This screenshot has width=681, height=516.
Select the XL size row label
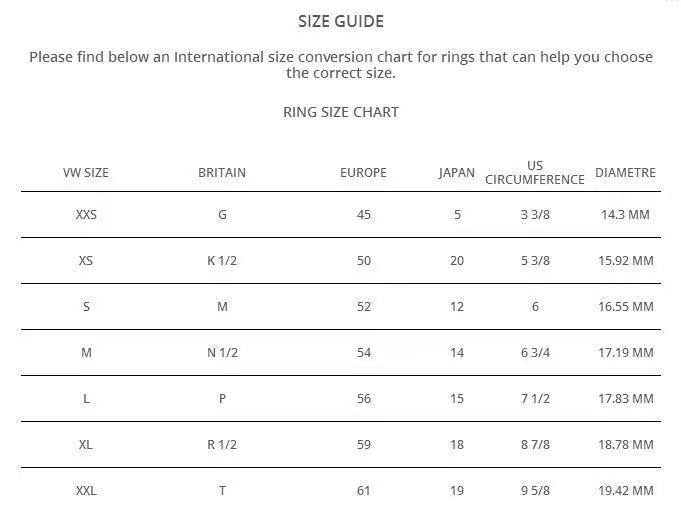(86, 445)
